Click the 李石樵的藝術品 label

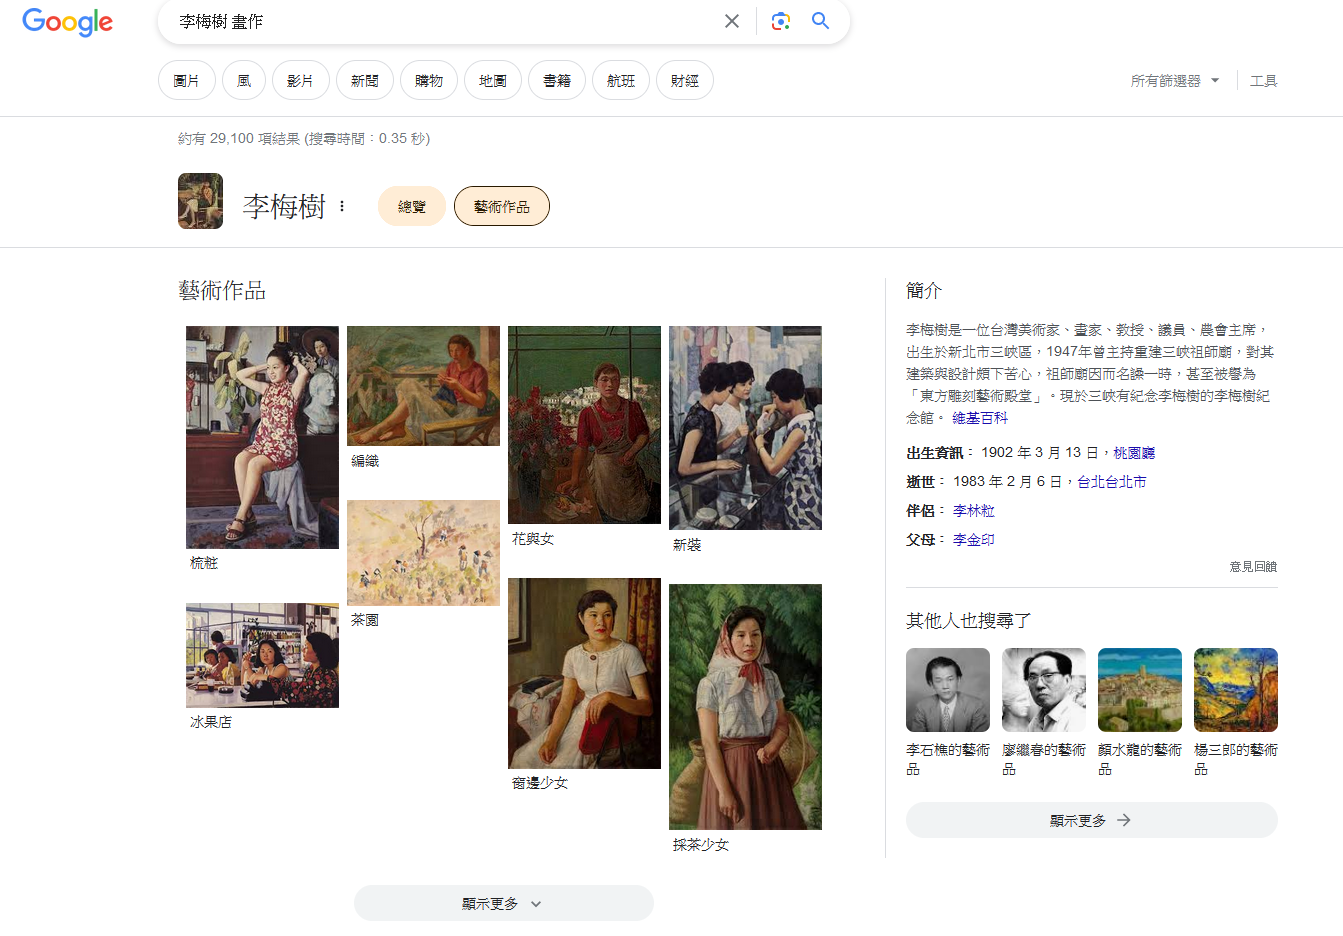point(948,759)
